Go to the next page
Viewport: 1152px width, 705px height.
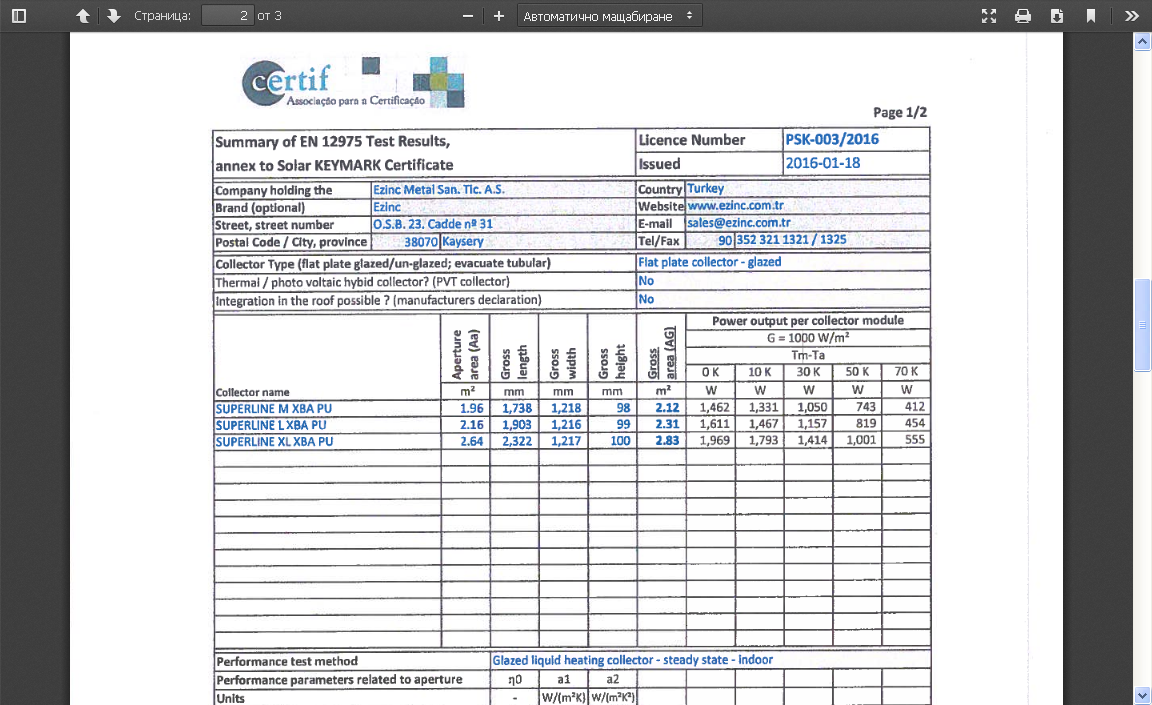(x=113, y=16)
